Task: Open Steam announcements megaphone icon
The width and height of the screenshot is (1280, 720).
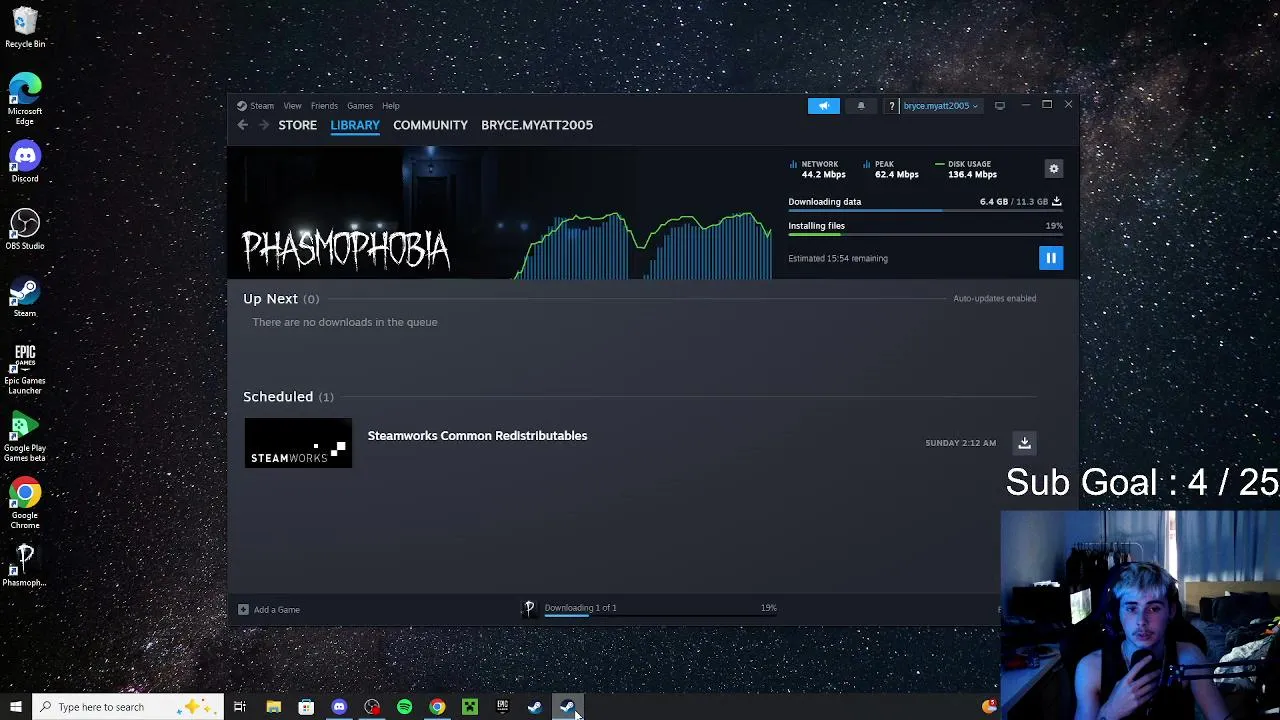Action: (824, 106)
